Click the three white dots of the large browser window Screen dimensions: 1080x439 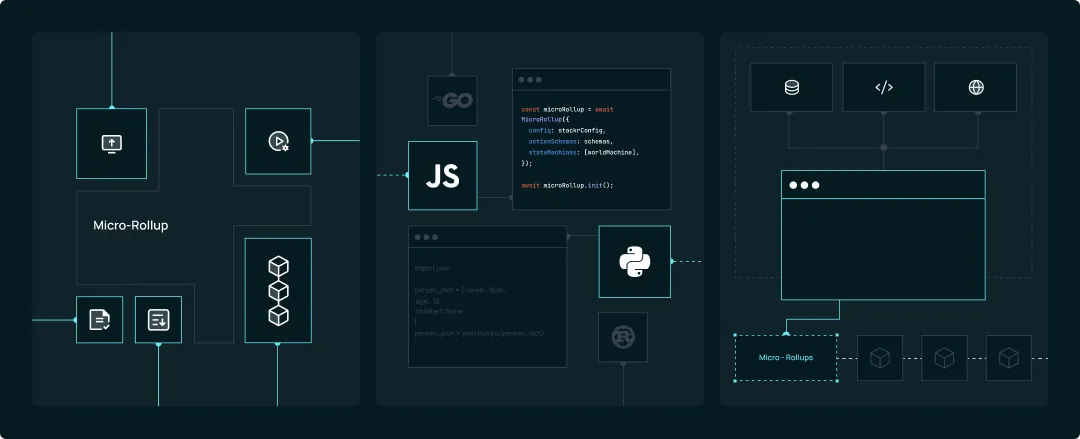[x=804, y=185]
